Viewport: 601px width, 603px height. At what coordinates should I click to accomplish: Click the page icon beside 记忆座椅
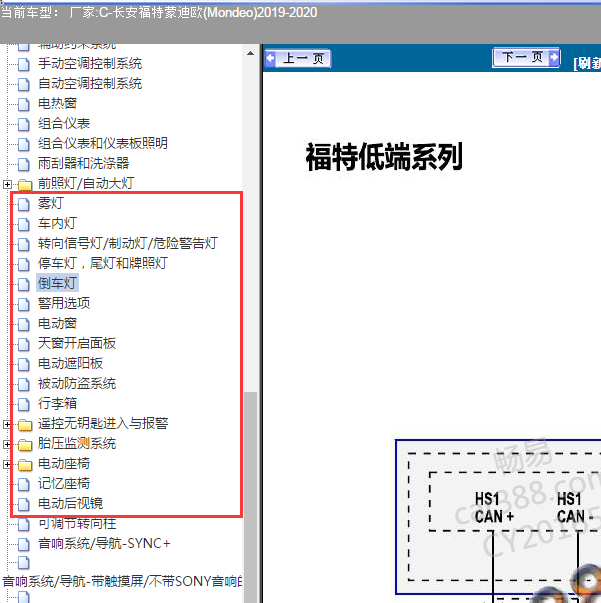pyautogui.click(x=24, y=484)
